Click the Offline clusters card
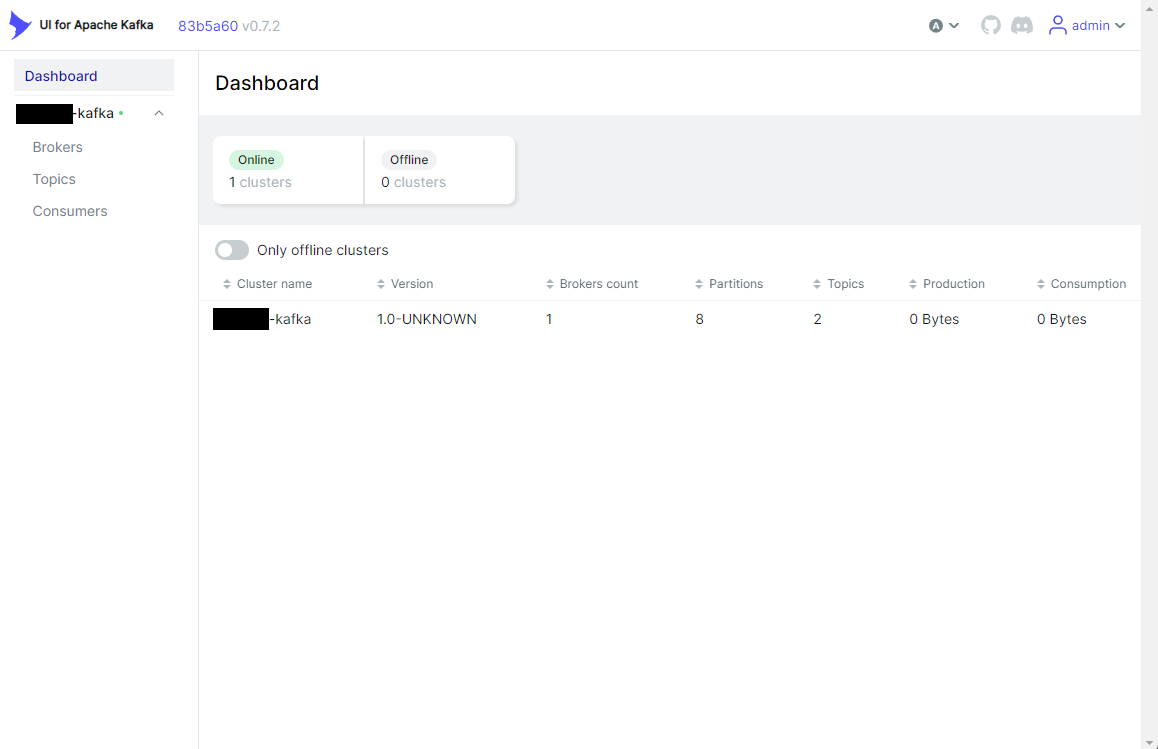The height and width of the screenshot is (749, 1158). 440,170
